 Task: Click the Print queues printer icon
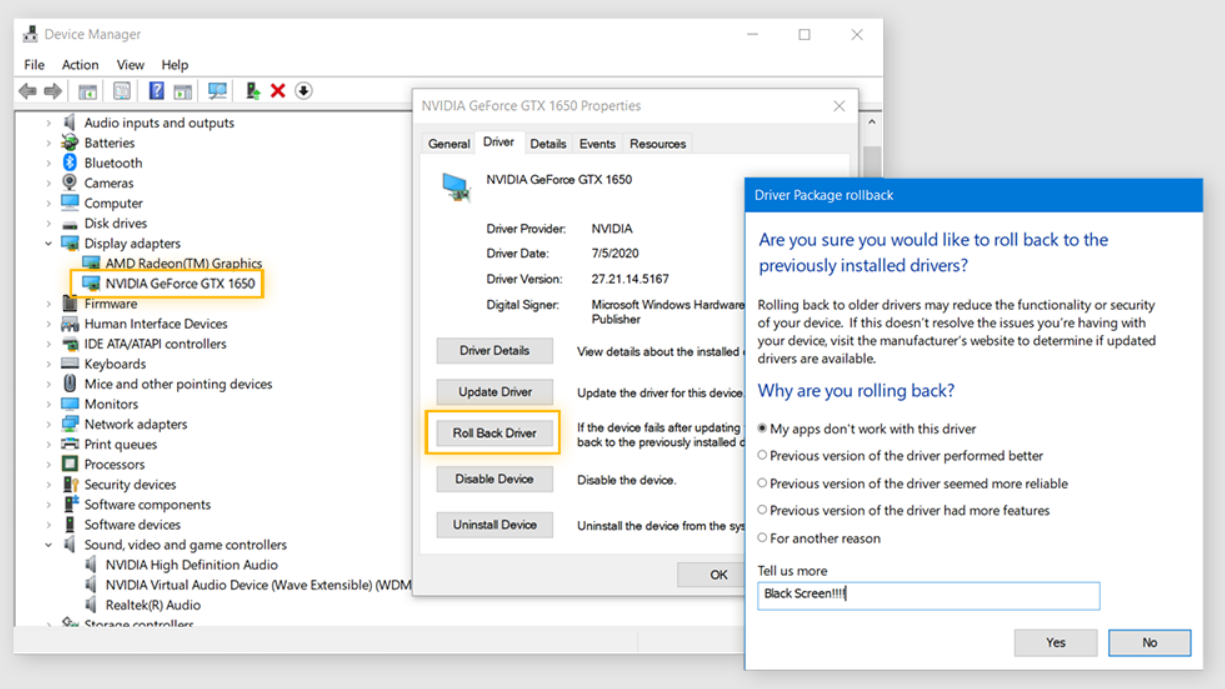(70, 444)
